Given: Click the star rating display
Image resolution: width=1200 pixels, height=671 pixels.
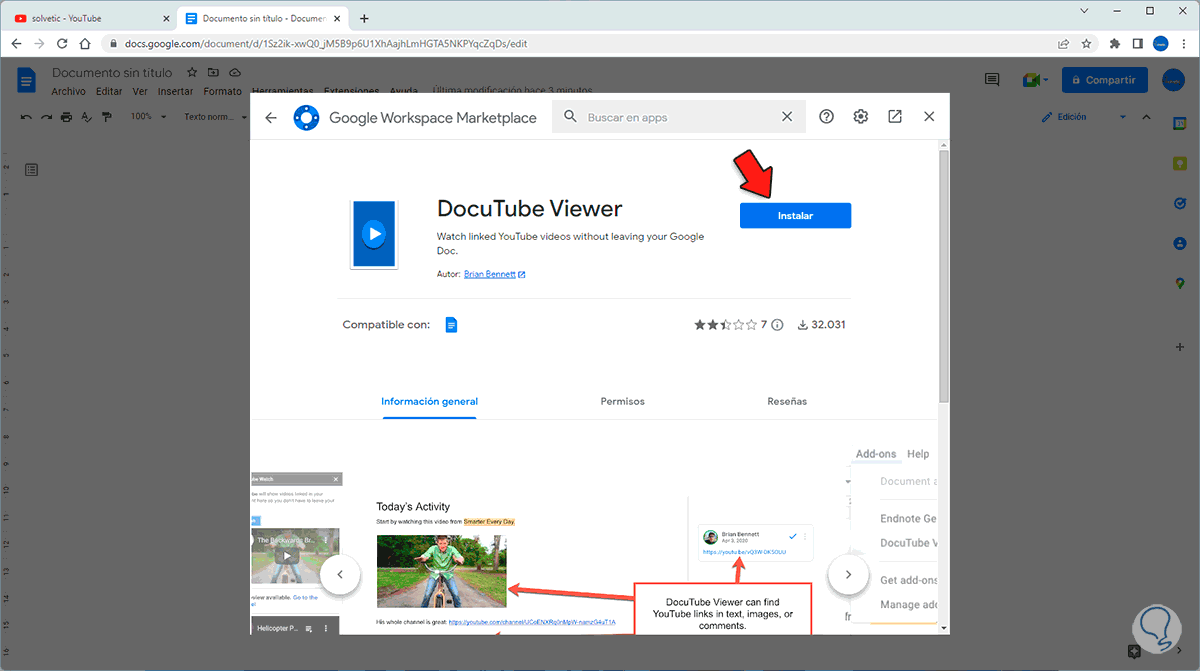Looking at the screenshot, I should [x=726, y=325].
